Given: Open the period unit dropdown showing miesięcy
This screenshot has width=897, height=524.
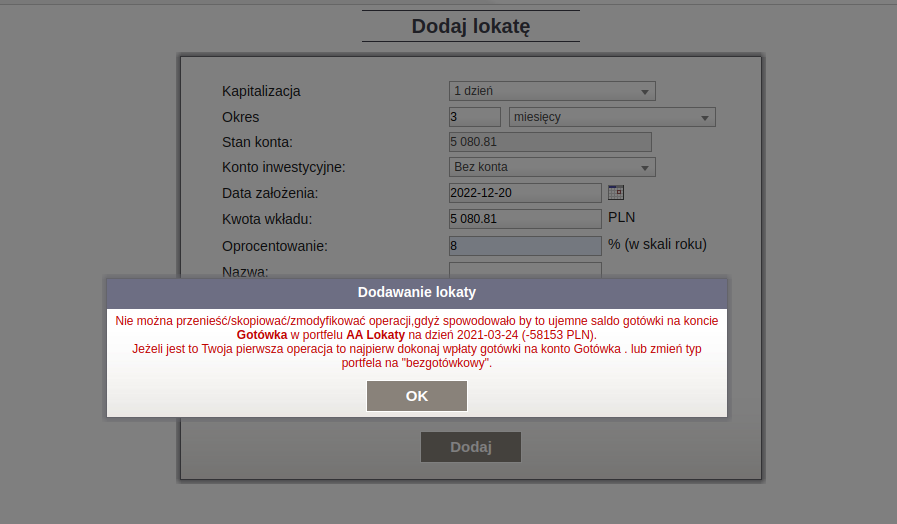Looking at the screenshot, I should [x=612, y=117].
